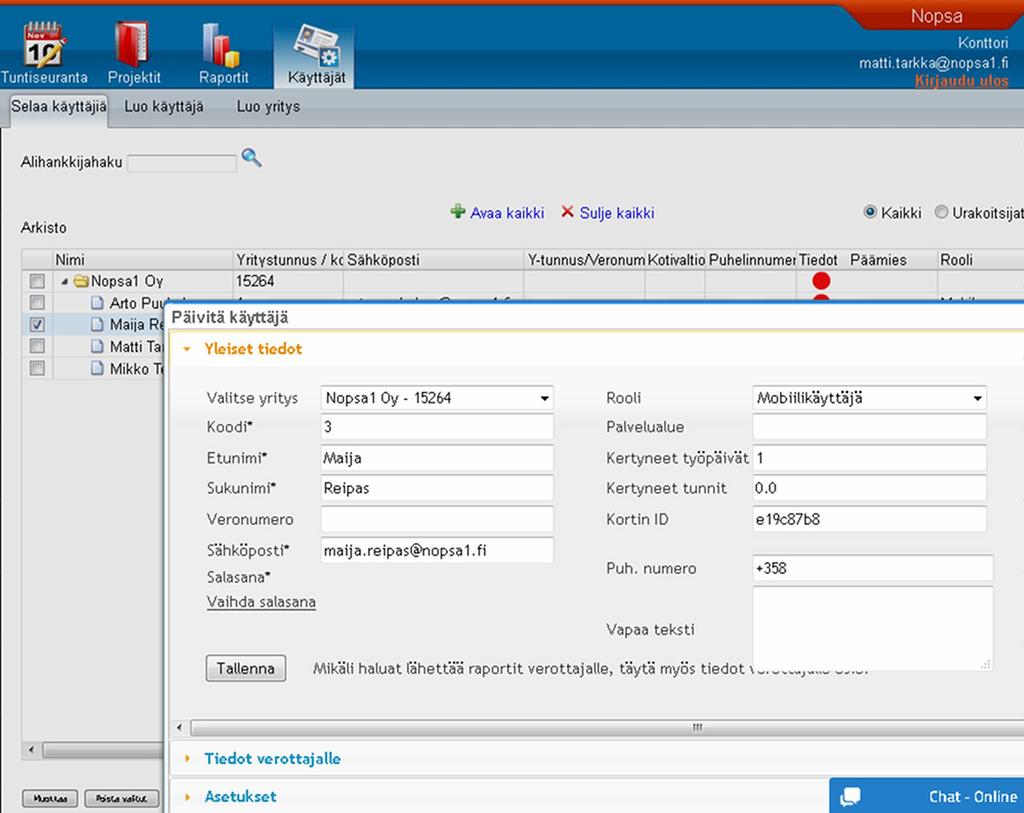The image size is (1024, 813).
Task: Click the Rooli column header
Action: 980,260
